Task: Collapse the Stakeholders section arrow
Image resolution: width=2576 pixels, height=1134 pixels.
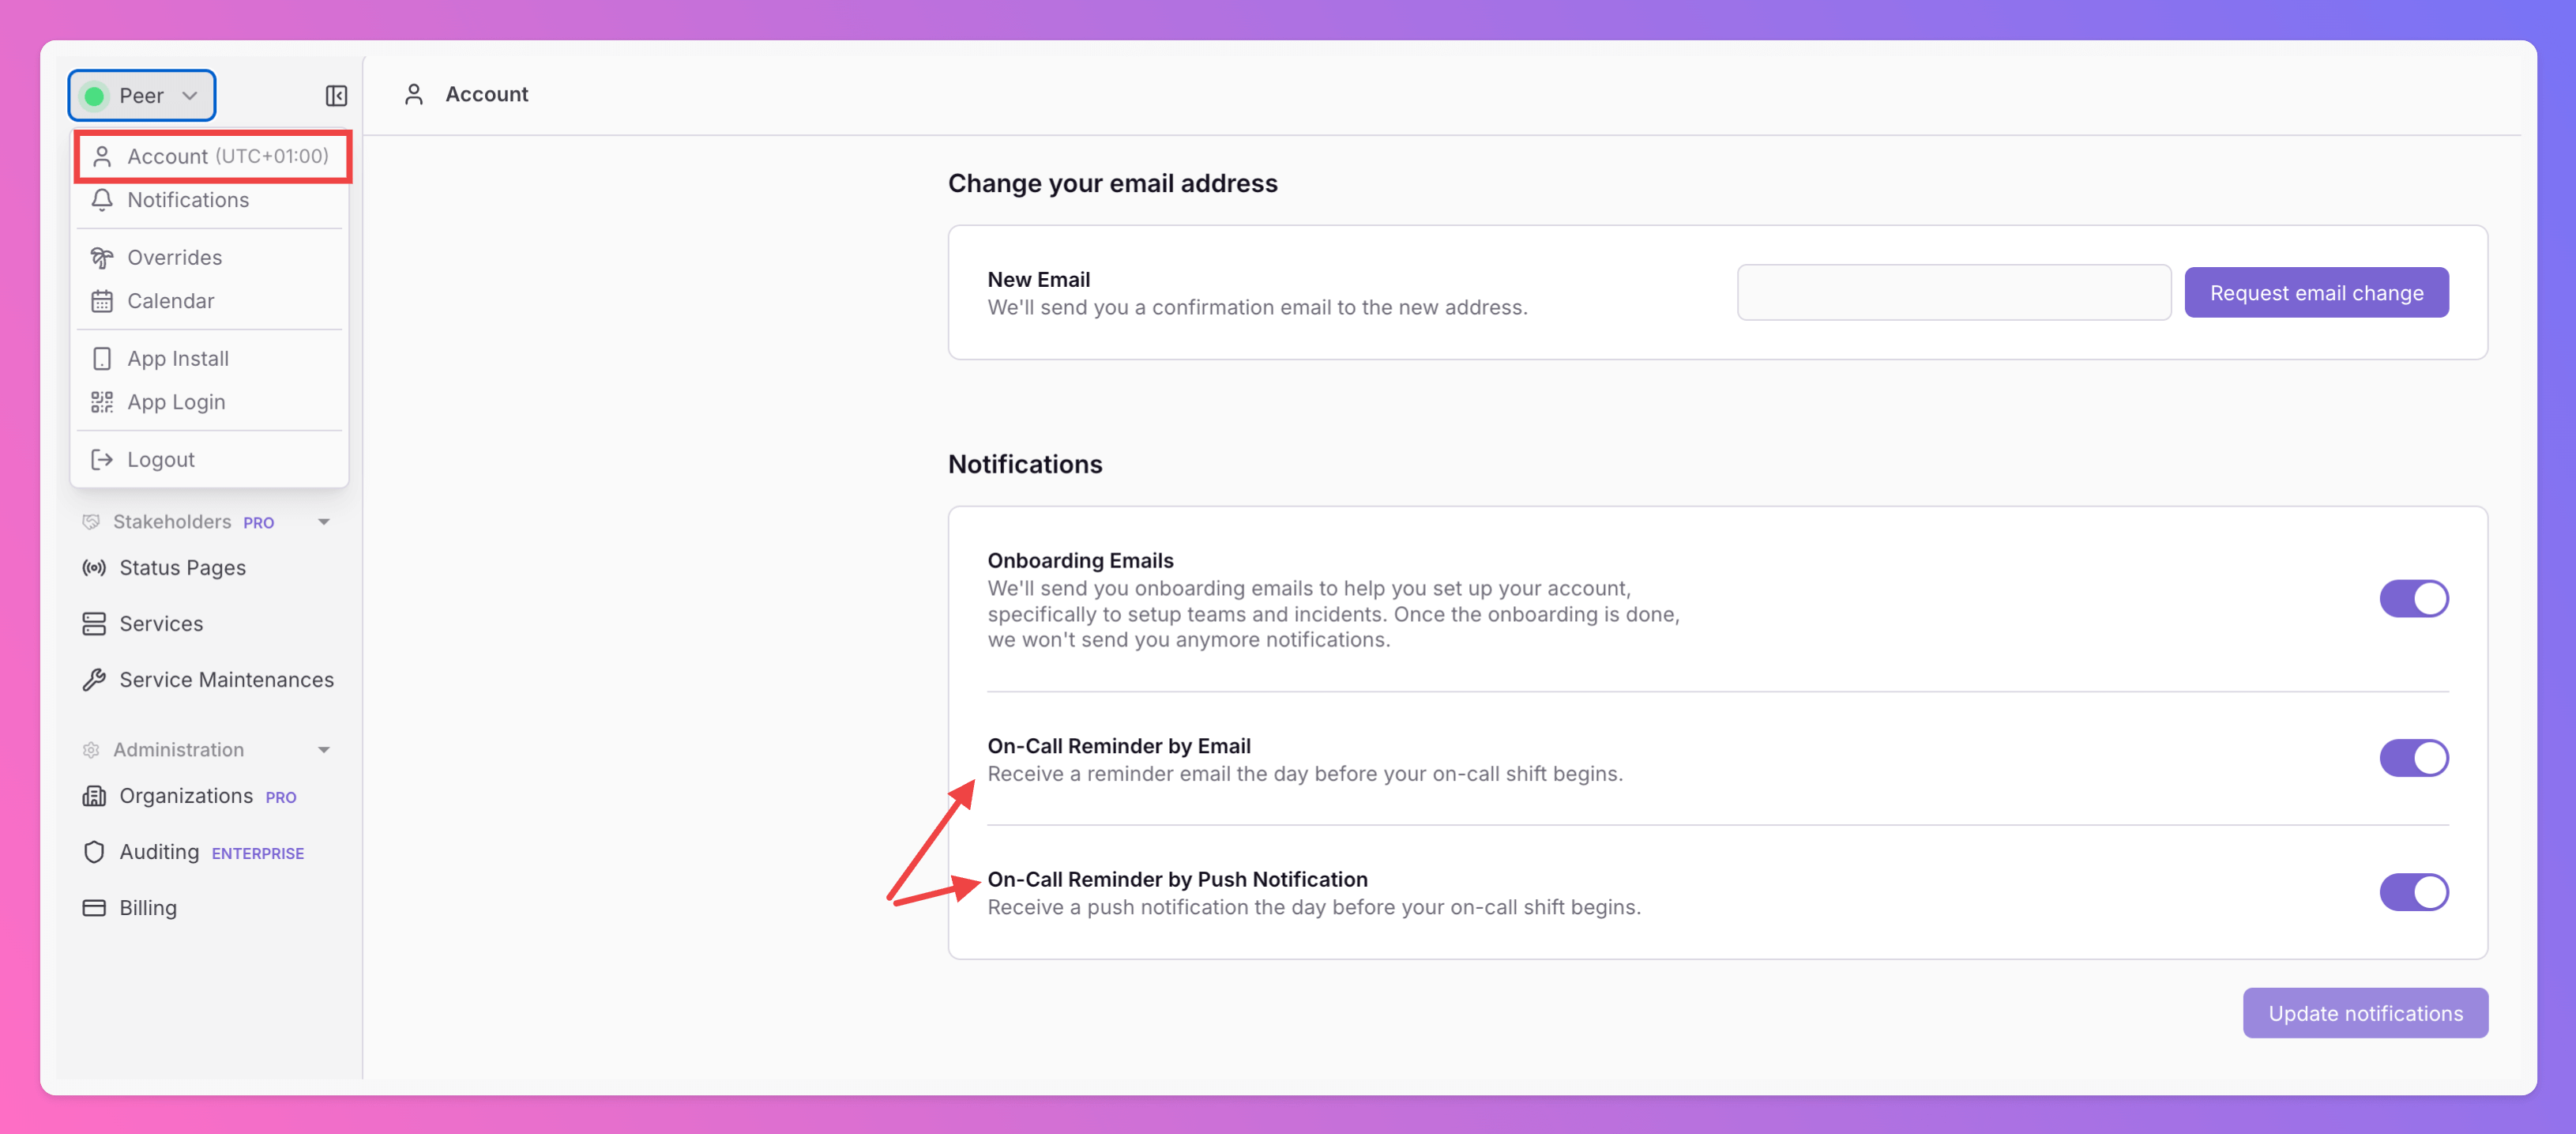Action: tap(323, 522)
